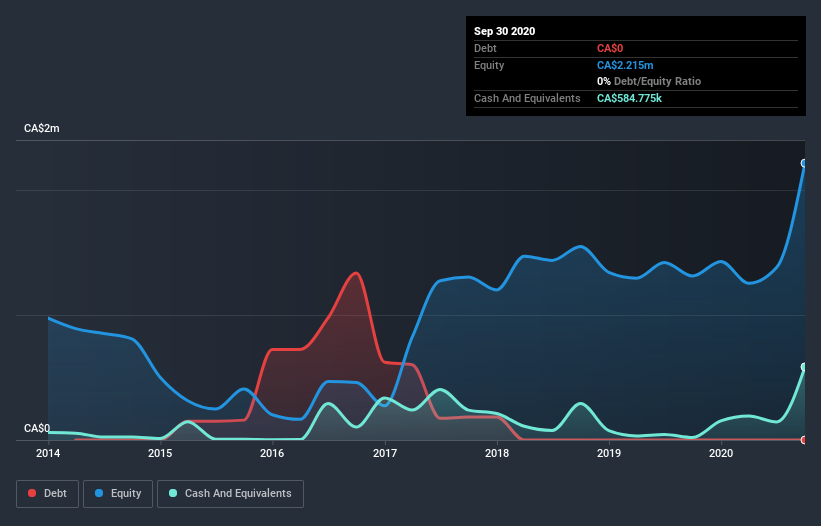This screenshot has height=526, width=821.
Task: Click the red CA$0 Debt value in tooltip
Action: point(610,49)
